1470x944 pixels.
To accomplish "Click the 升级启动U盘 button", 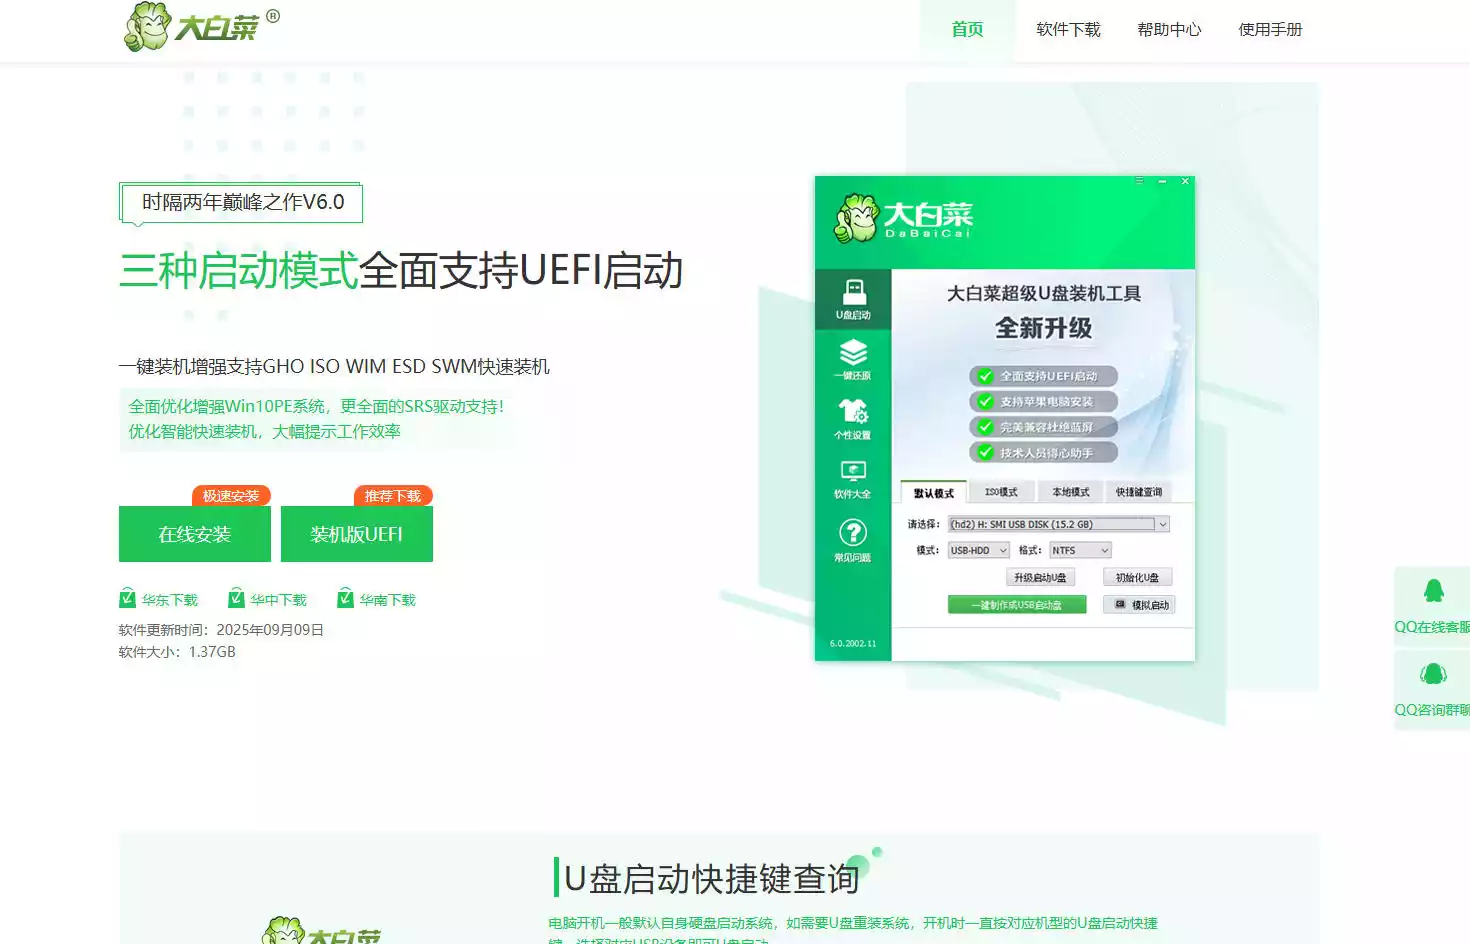I will (x=1040, y=577).
